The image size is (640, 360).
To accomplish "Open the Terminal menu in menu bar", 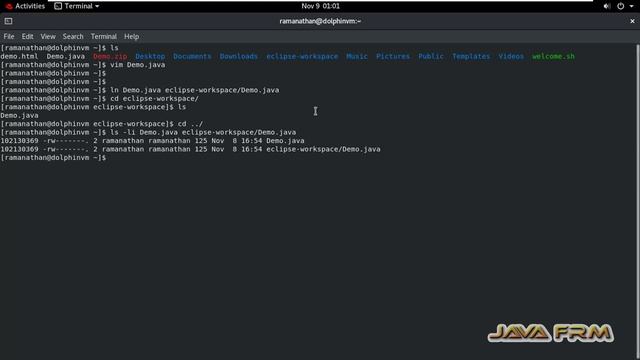I will coord(104,37).
